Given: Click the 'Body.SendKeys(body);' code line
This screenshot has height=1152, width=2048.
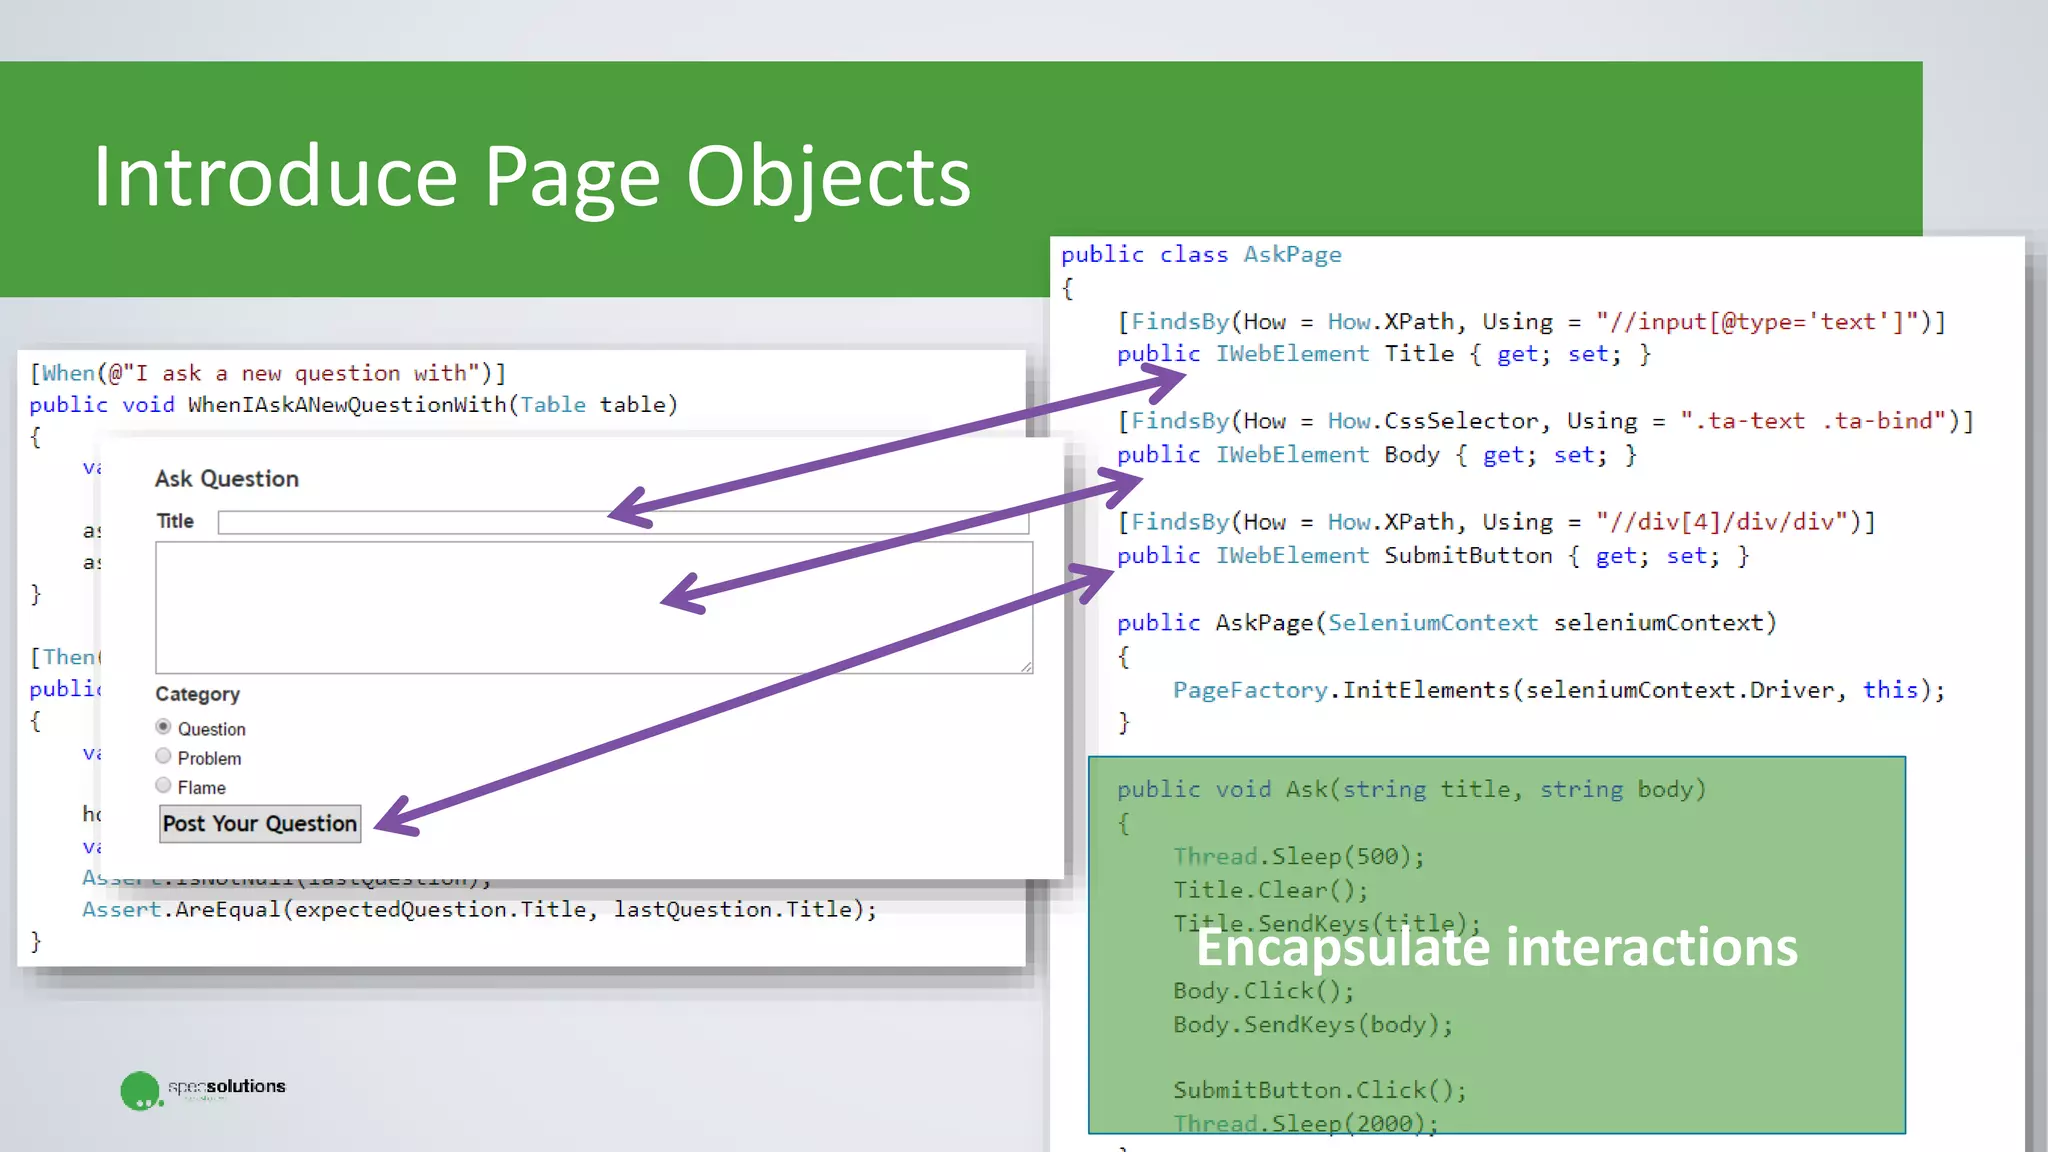Looking at the screenshot, I should (1313, 1025).
